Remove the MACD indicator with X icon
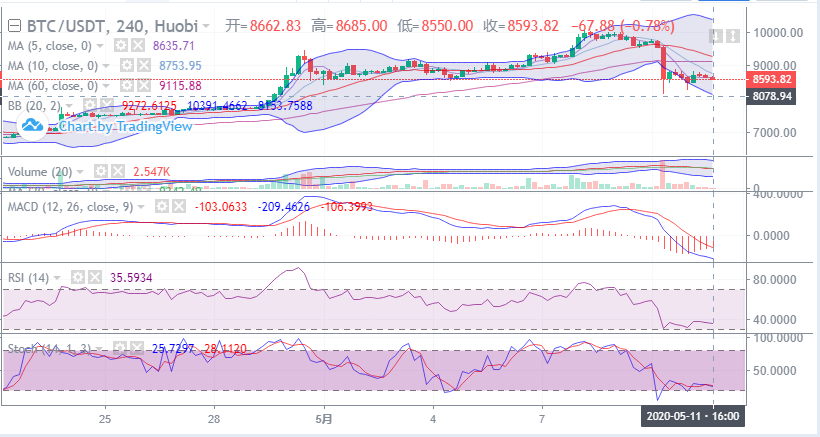Screen dimensions: 820x437 179,206
